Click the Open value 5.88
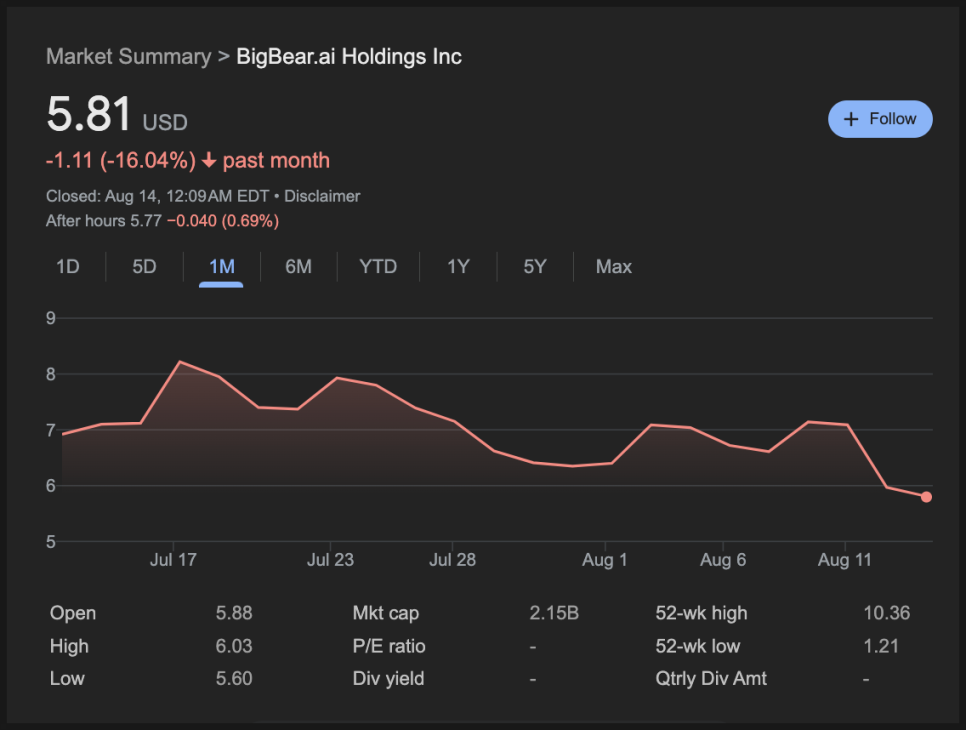 [x=234, y=613]
